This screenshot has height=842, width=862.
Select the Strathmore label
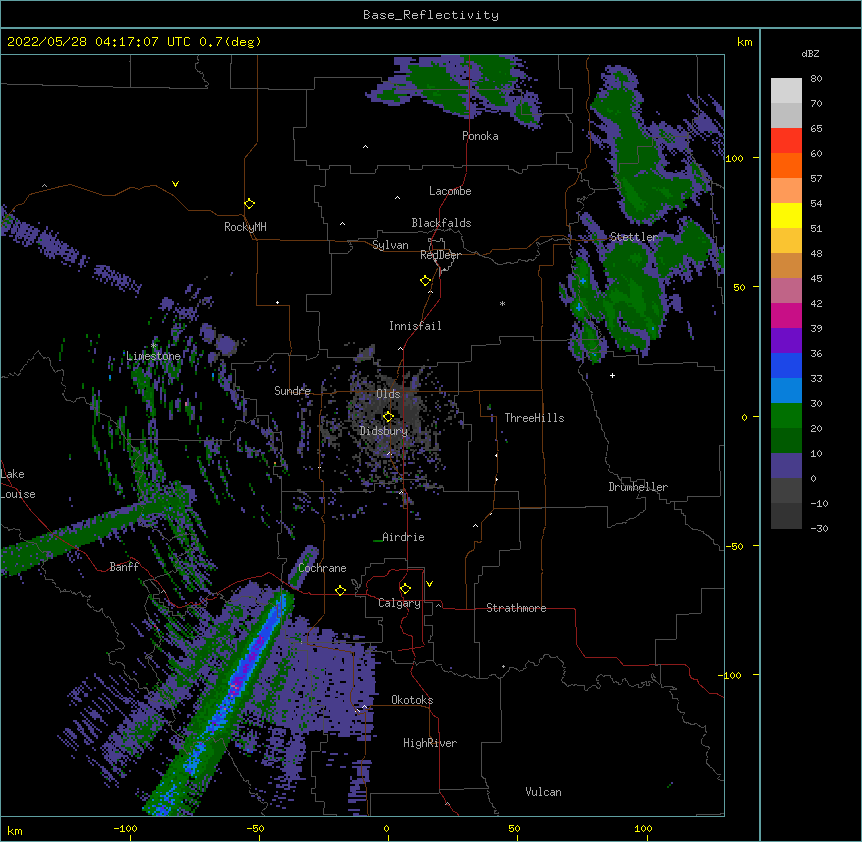[x=516, y=608]
